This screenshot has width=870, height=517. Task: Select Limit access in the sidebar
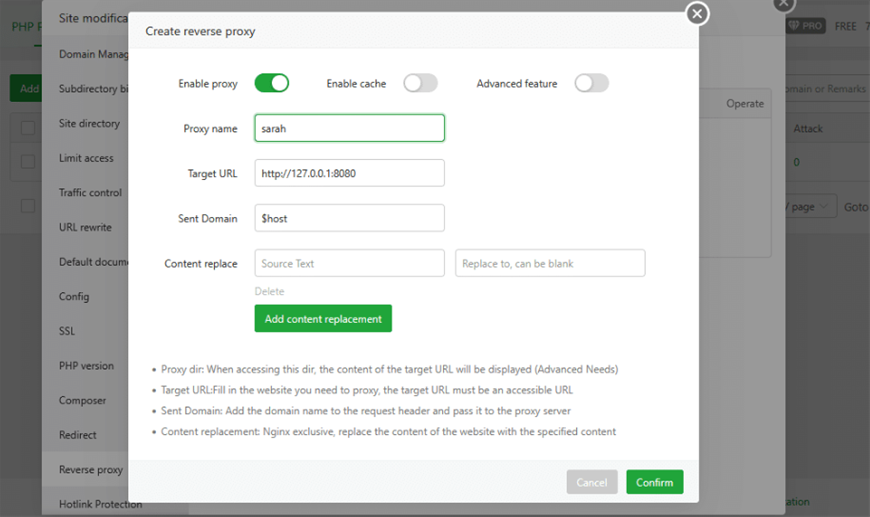pyautogui.click(x=86, y=158)
